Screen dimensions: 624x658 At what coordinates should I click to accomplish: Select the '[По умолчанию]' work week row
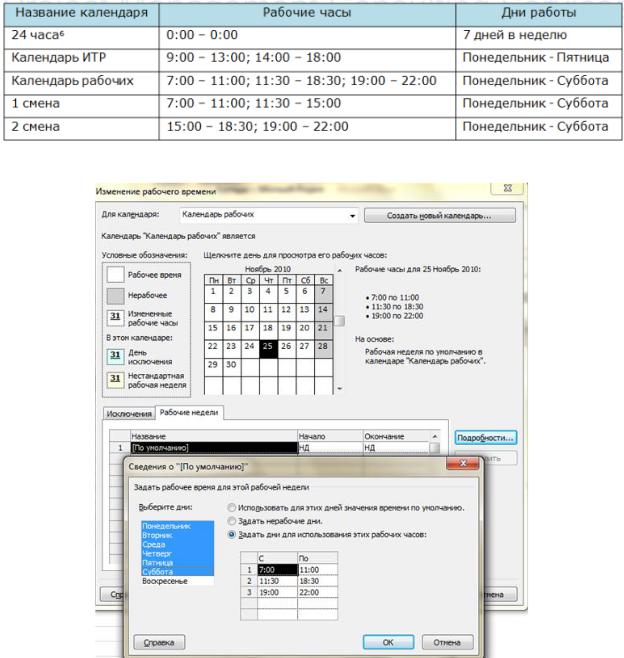214,448
